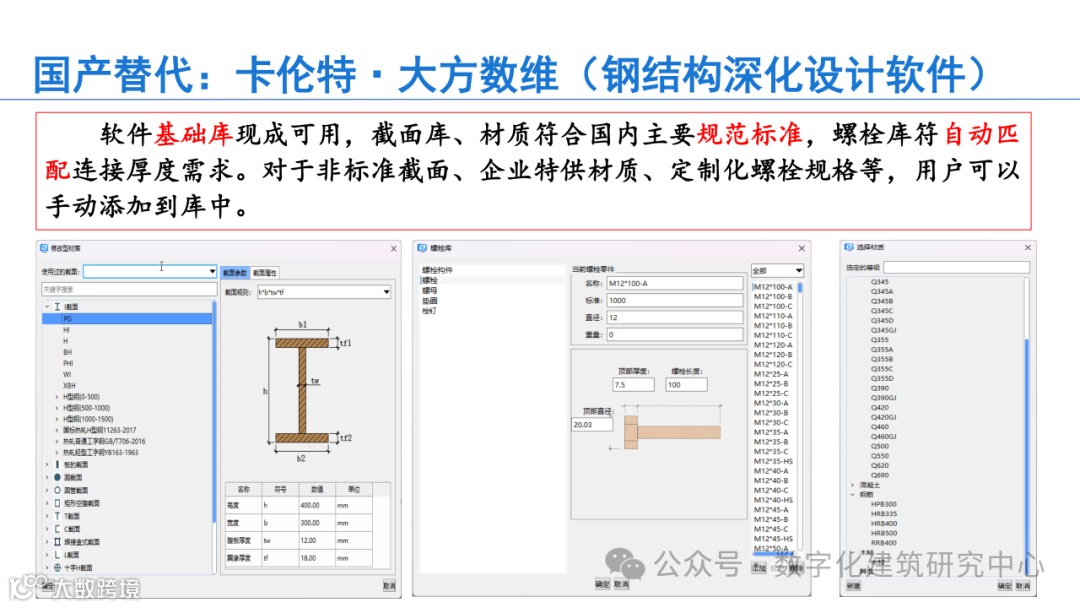Viewport: 1080px width, 608px height.
Task: Select the 十字H截面 cross-H section icon
Action: pyautogui.click(x=57, y=567)
